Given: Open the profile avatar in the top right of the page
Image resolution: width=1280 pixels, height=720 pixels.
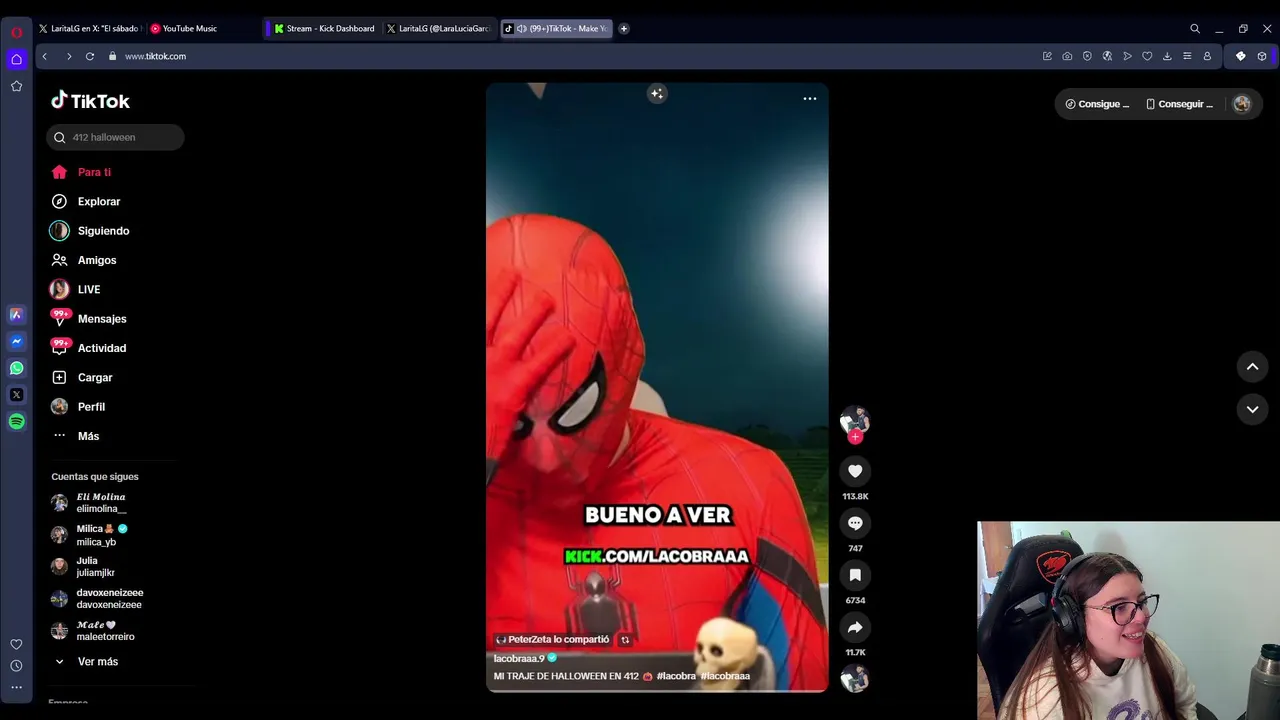Looking at the screenshot, I should coord(1242,104).
